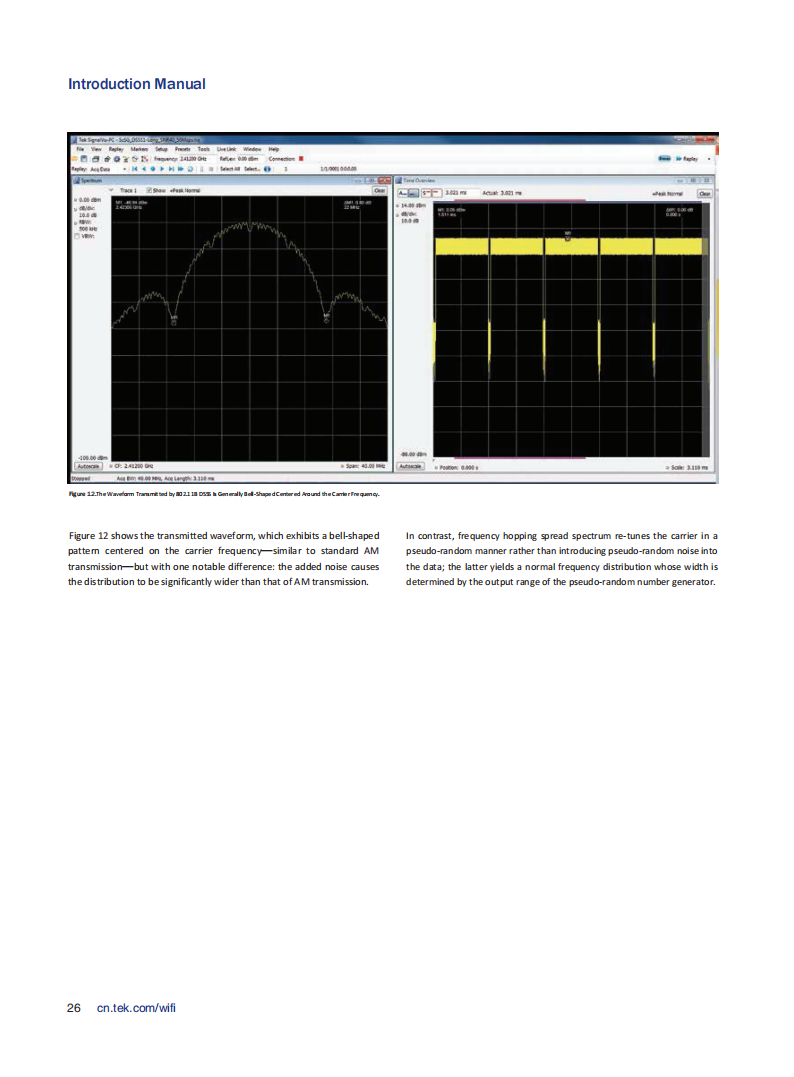Toggle the VBW checkbox
The width and height of the screenshot is (794, 1077).
[x=77, y=236]
